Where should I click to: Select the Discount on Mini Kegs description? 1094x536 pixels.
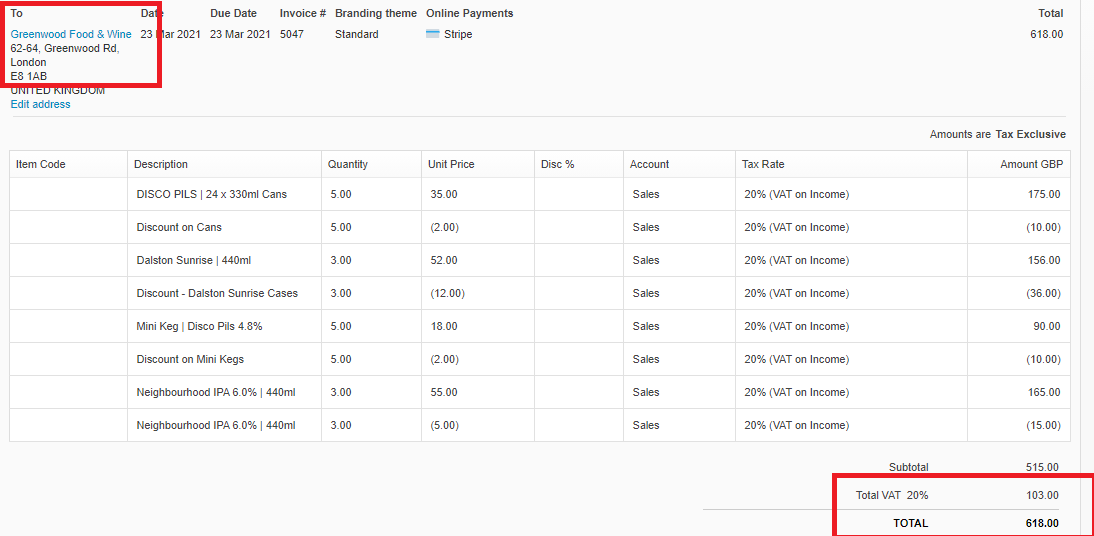(x=190, y=359)
